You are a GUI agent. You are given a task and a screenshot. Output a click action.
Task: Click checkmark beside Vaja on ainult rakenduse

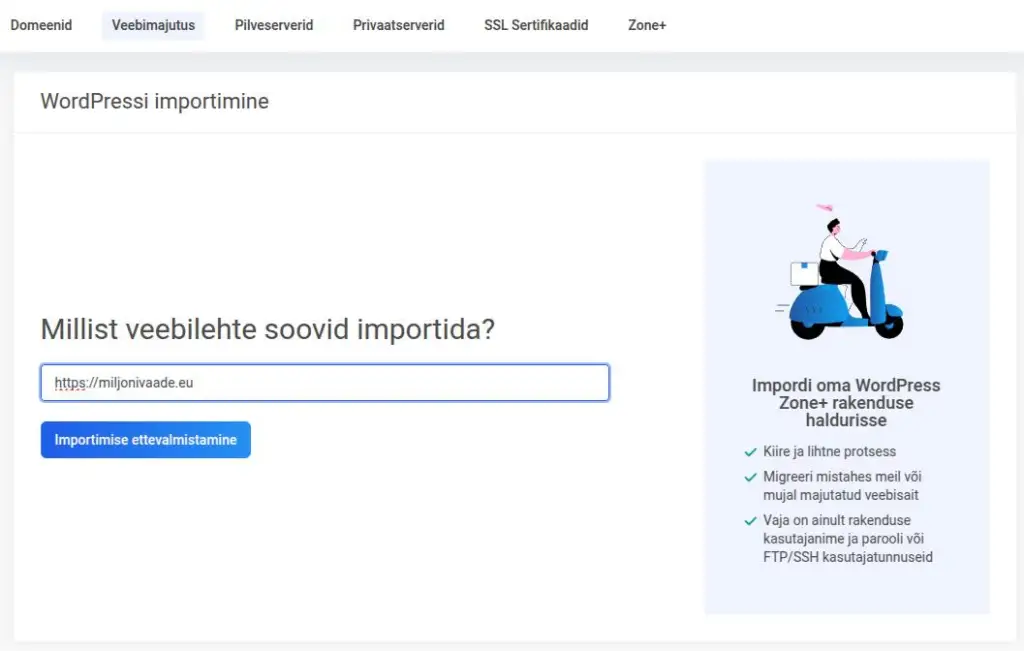750,521
